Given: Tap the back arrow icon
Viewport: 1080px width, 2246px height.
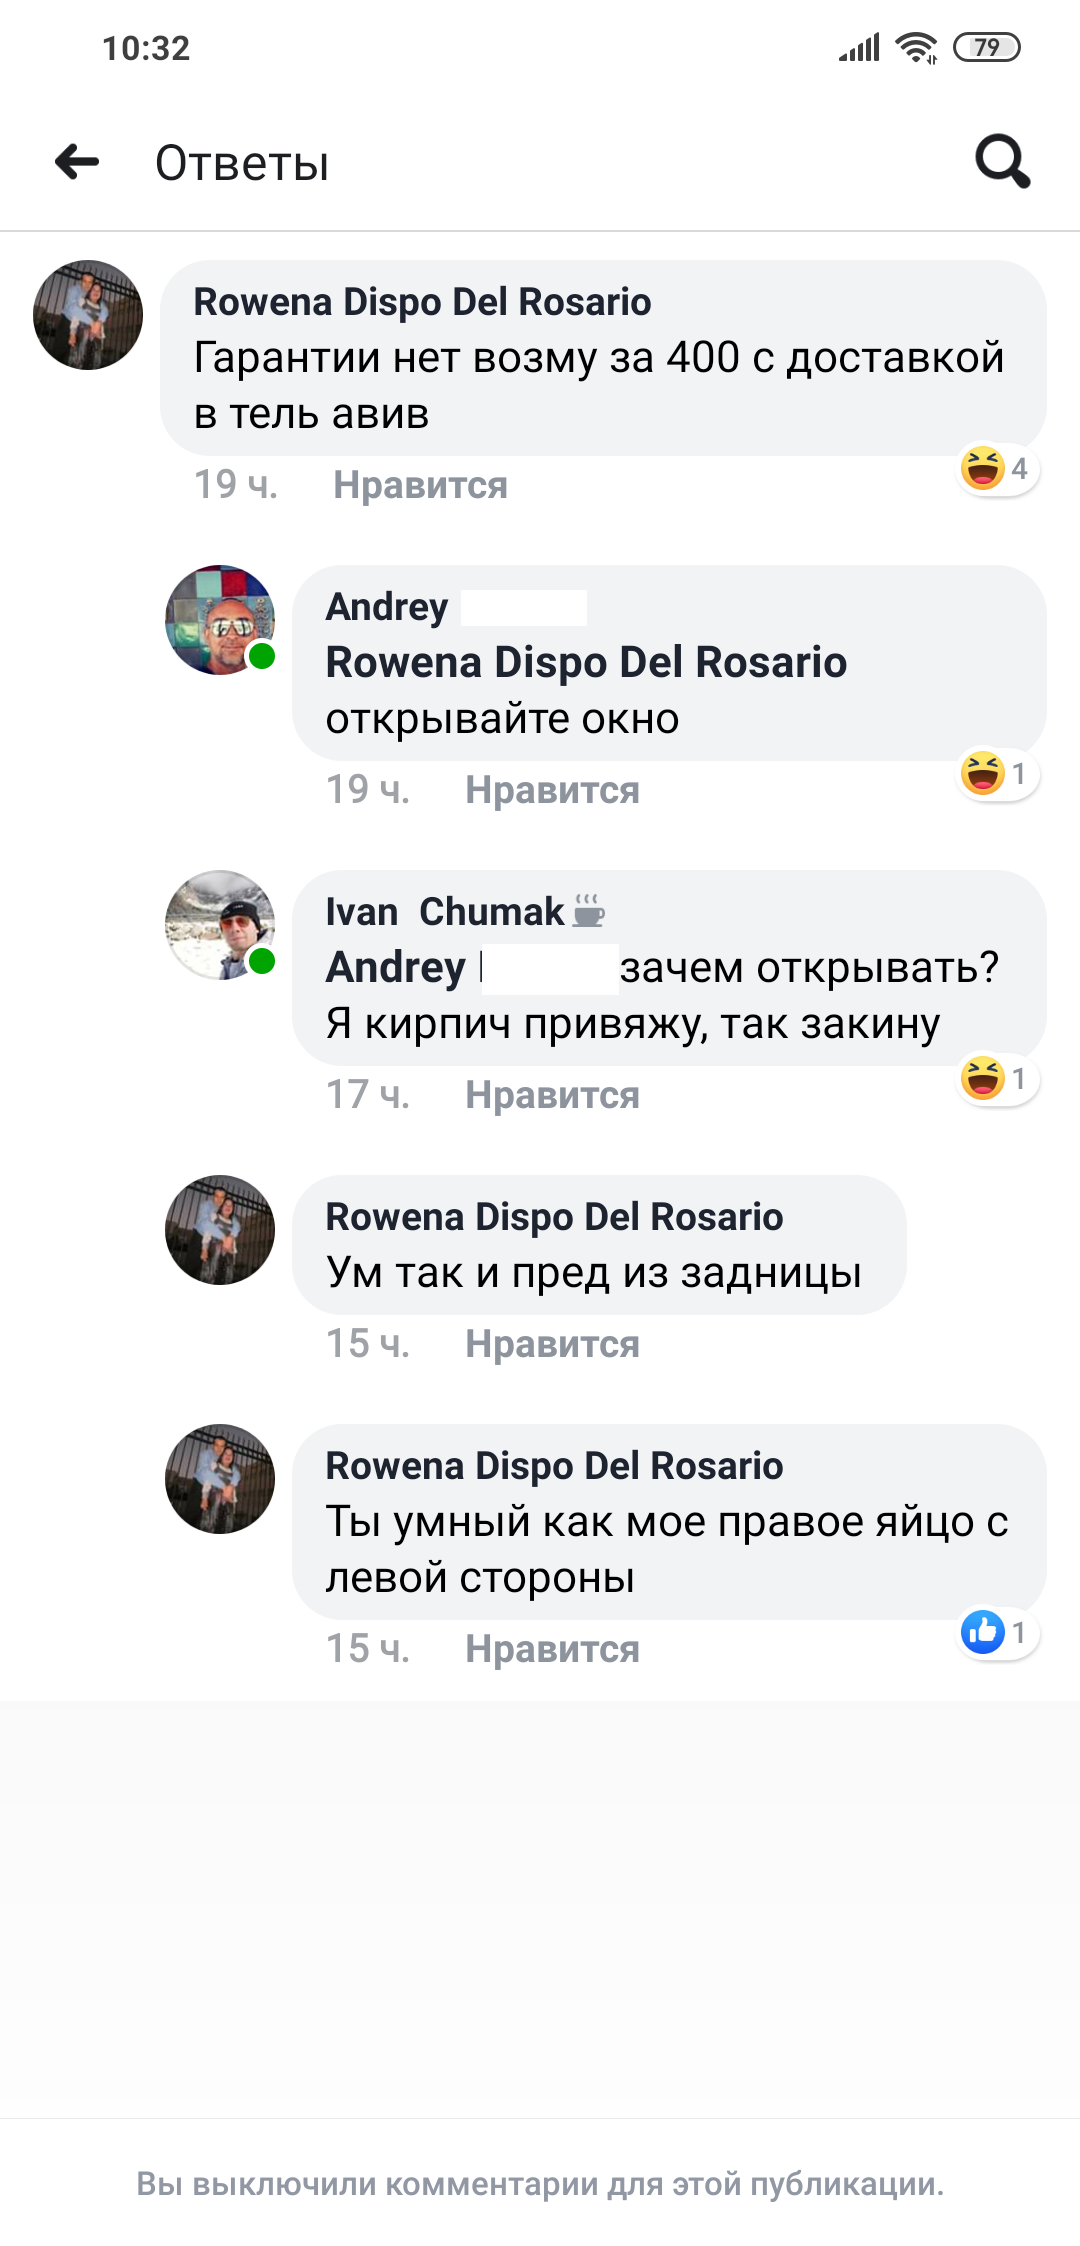Looking at the screenshot, I should click(77, 162).
